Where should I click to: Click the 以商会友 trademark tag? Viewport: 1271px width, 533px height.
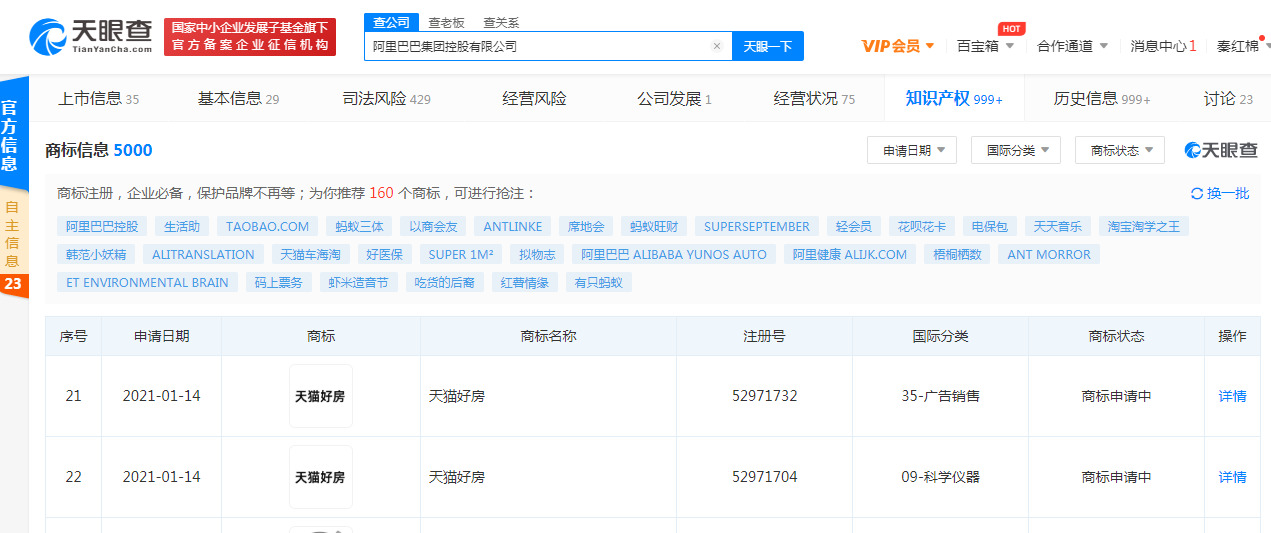(x=432, y=226)
